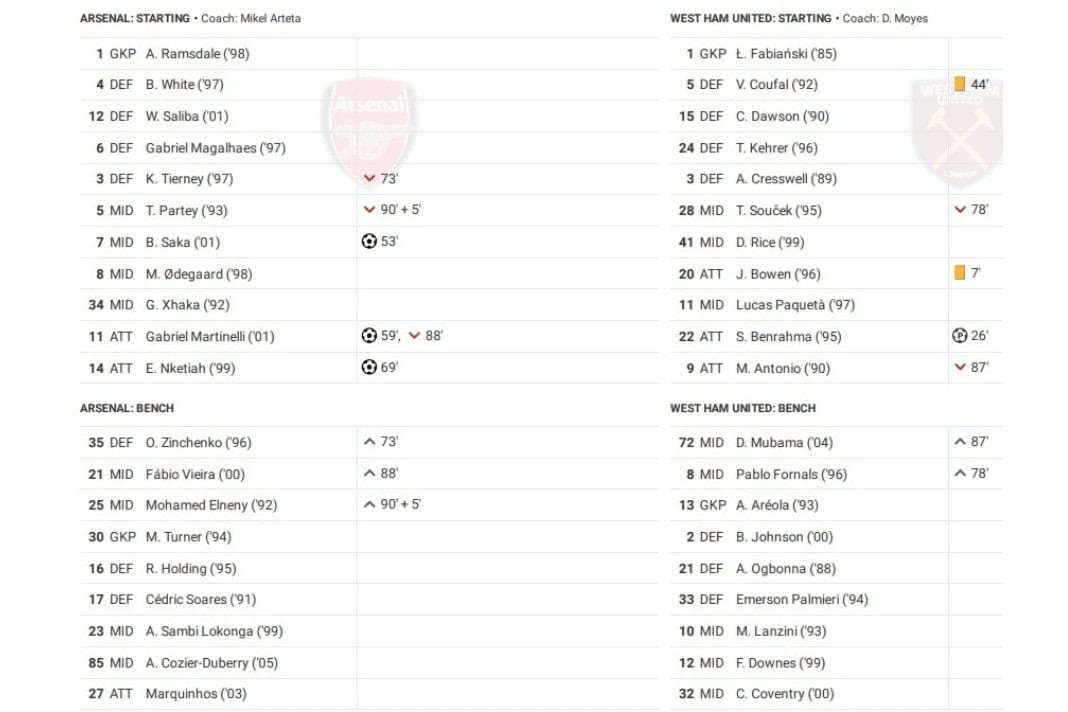
Task: Click M. Antonio's 87' substitution arrow
Action: [960, 368]
